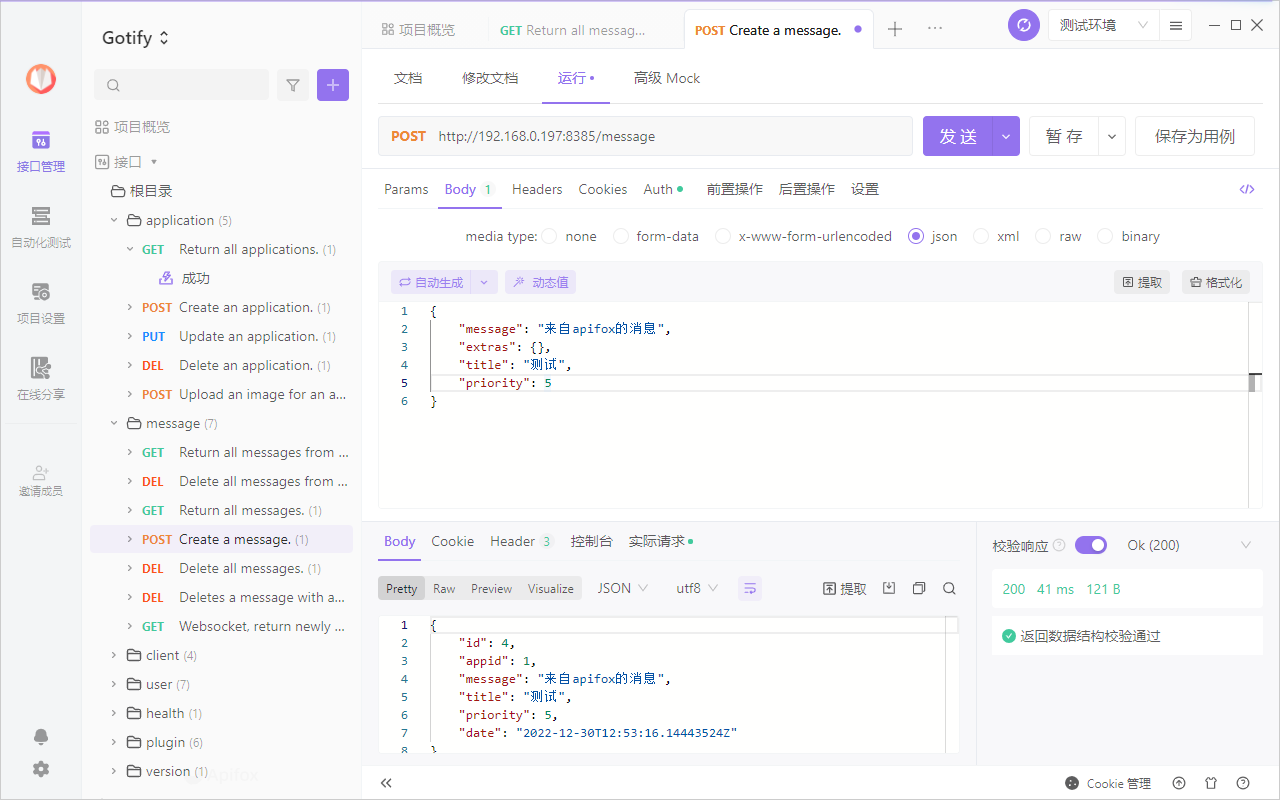Click the purple refresh sync icon
This screenshot has width=1280, height=800.
[x=1024, y=25]
